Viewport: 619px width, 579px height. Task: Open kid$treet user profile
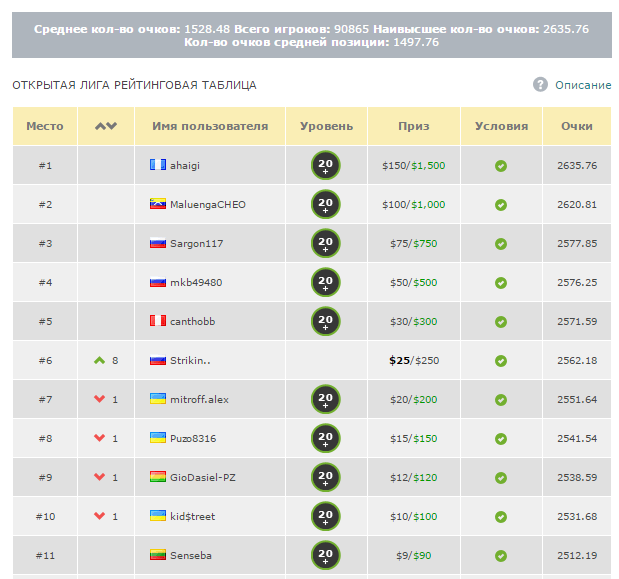point(192,516)
